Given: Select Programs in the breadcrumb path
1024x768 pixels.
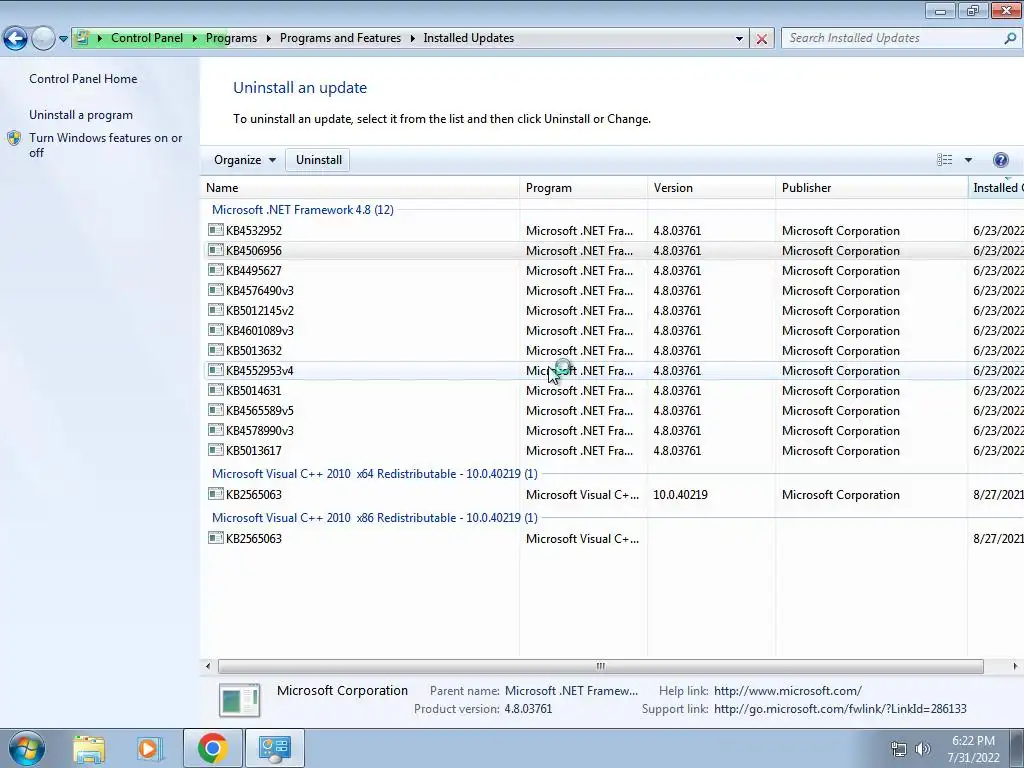Looking at the screenshot, I should [231, 38].
